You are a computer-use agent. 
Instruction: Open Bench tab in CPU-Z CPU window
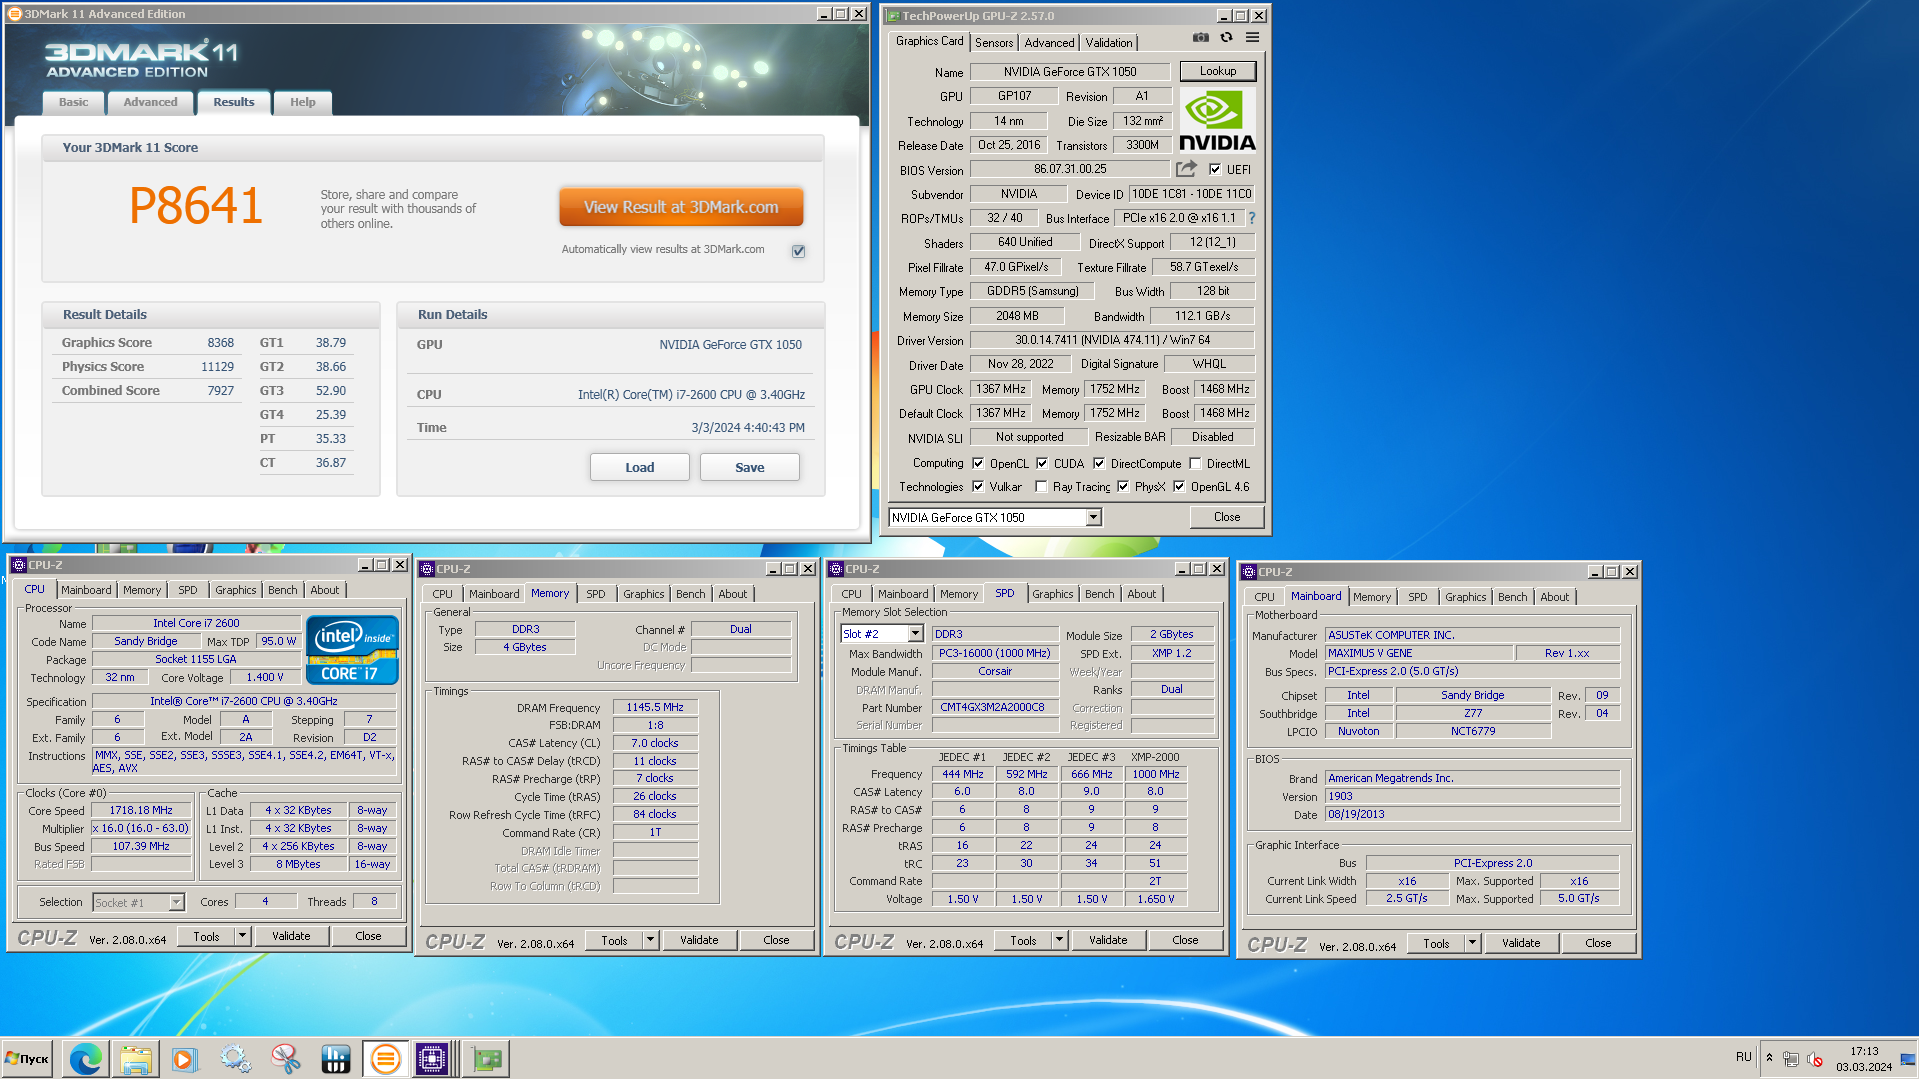coord(283,590)
